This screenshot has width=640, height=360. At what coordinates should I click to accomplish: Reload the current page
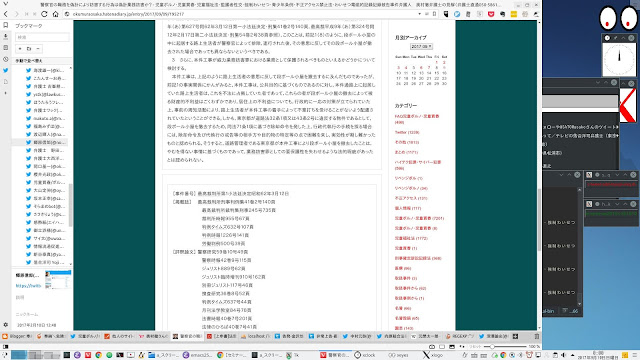point(44,14)
